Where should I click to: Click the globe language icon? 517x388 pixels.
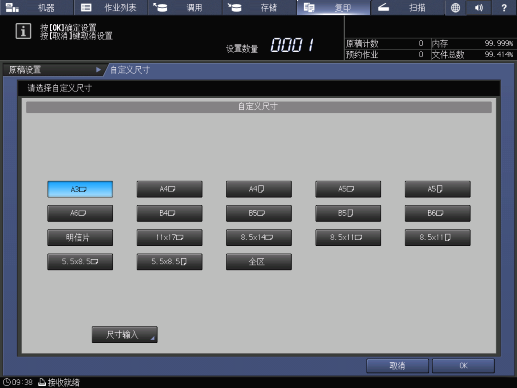point(455,8)
